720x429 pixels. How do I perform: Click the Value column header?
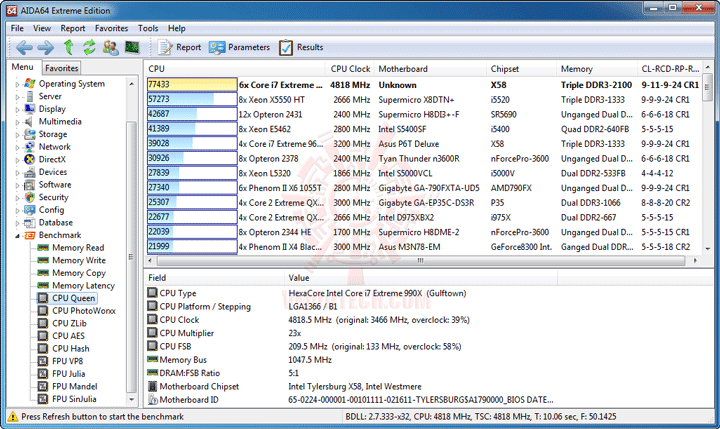(421, 278)
